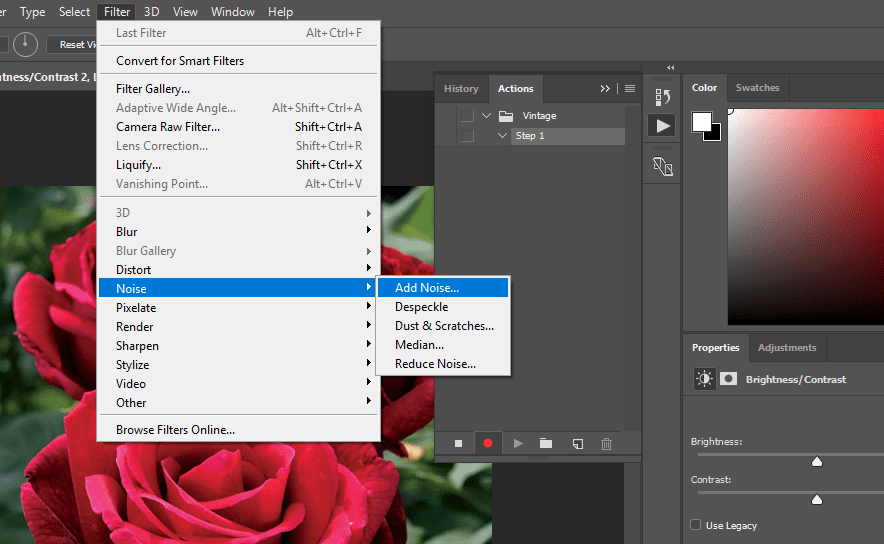Click the Actions play icon in dock

662,126
